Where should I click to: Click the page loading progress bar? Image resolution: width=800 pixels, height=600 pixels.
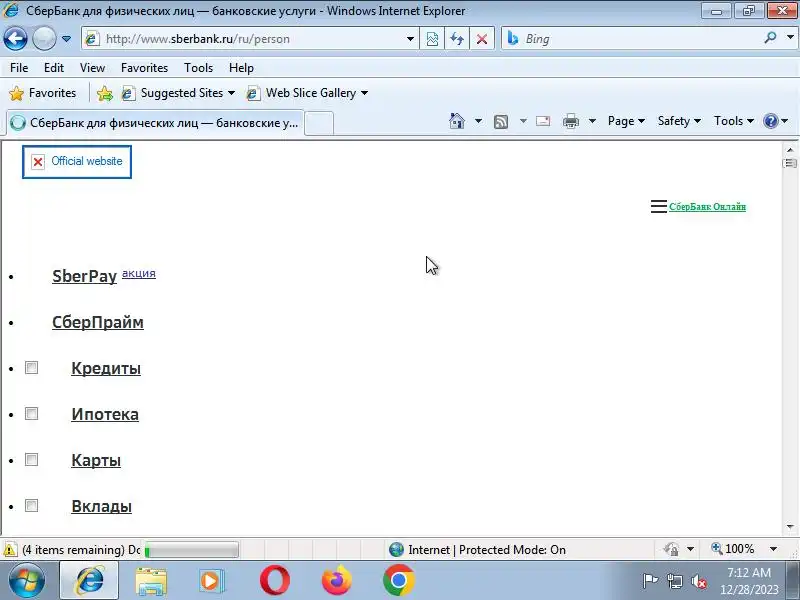pos(191,550)
